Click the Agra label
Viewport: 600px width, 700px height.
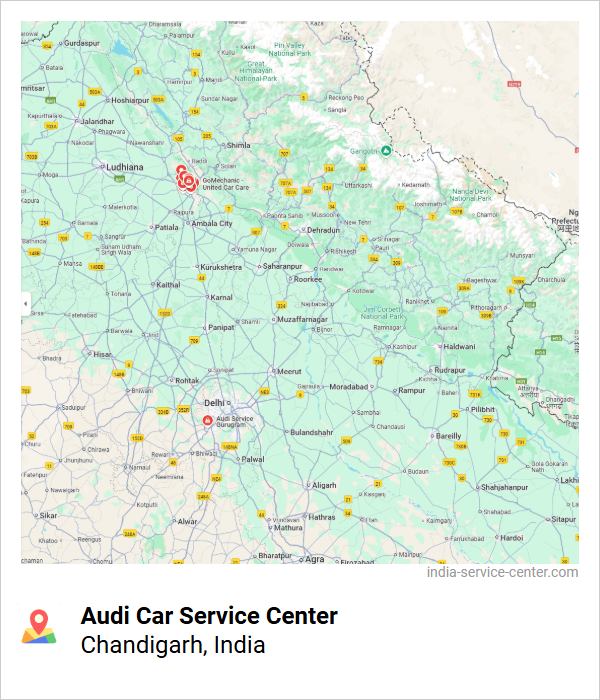[x=315, y=559]
